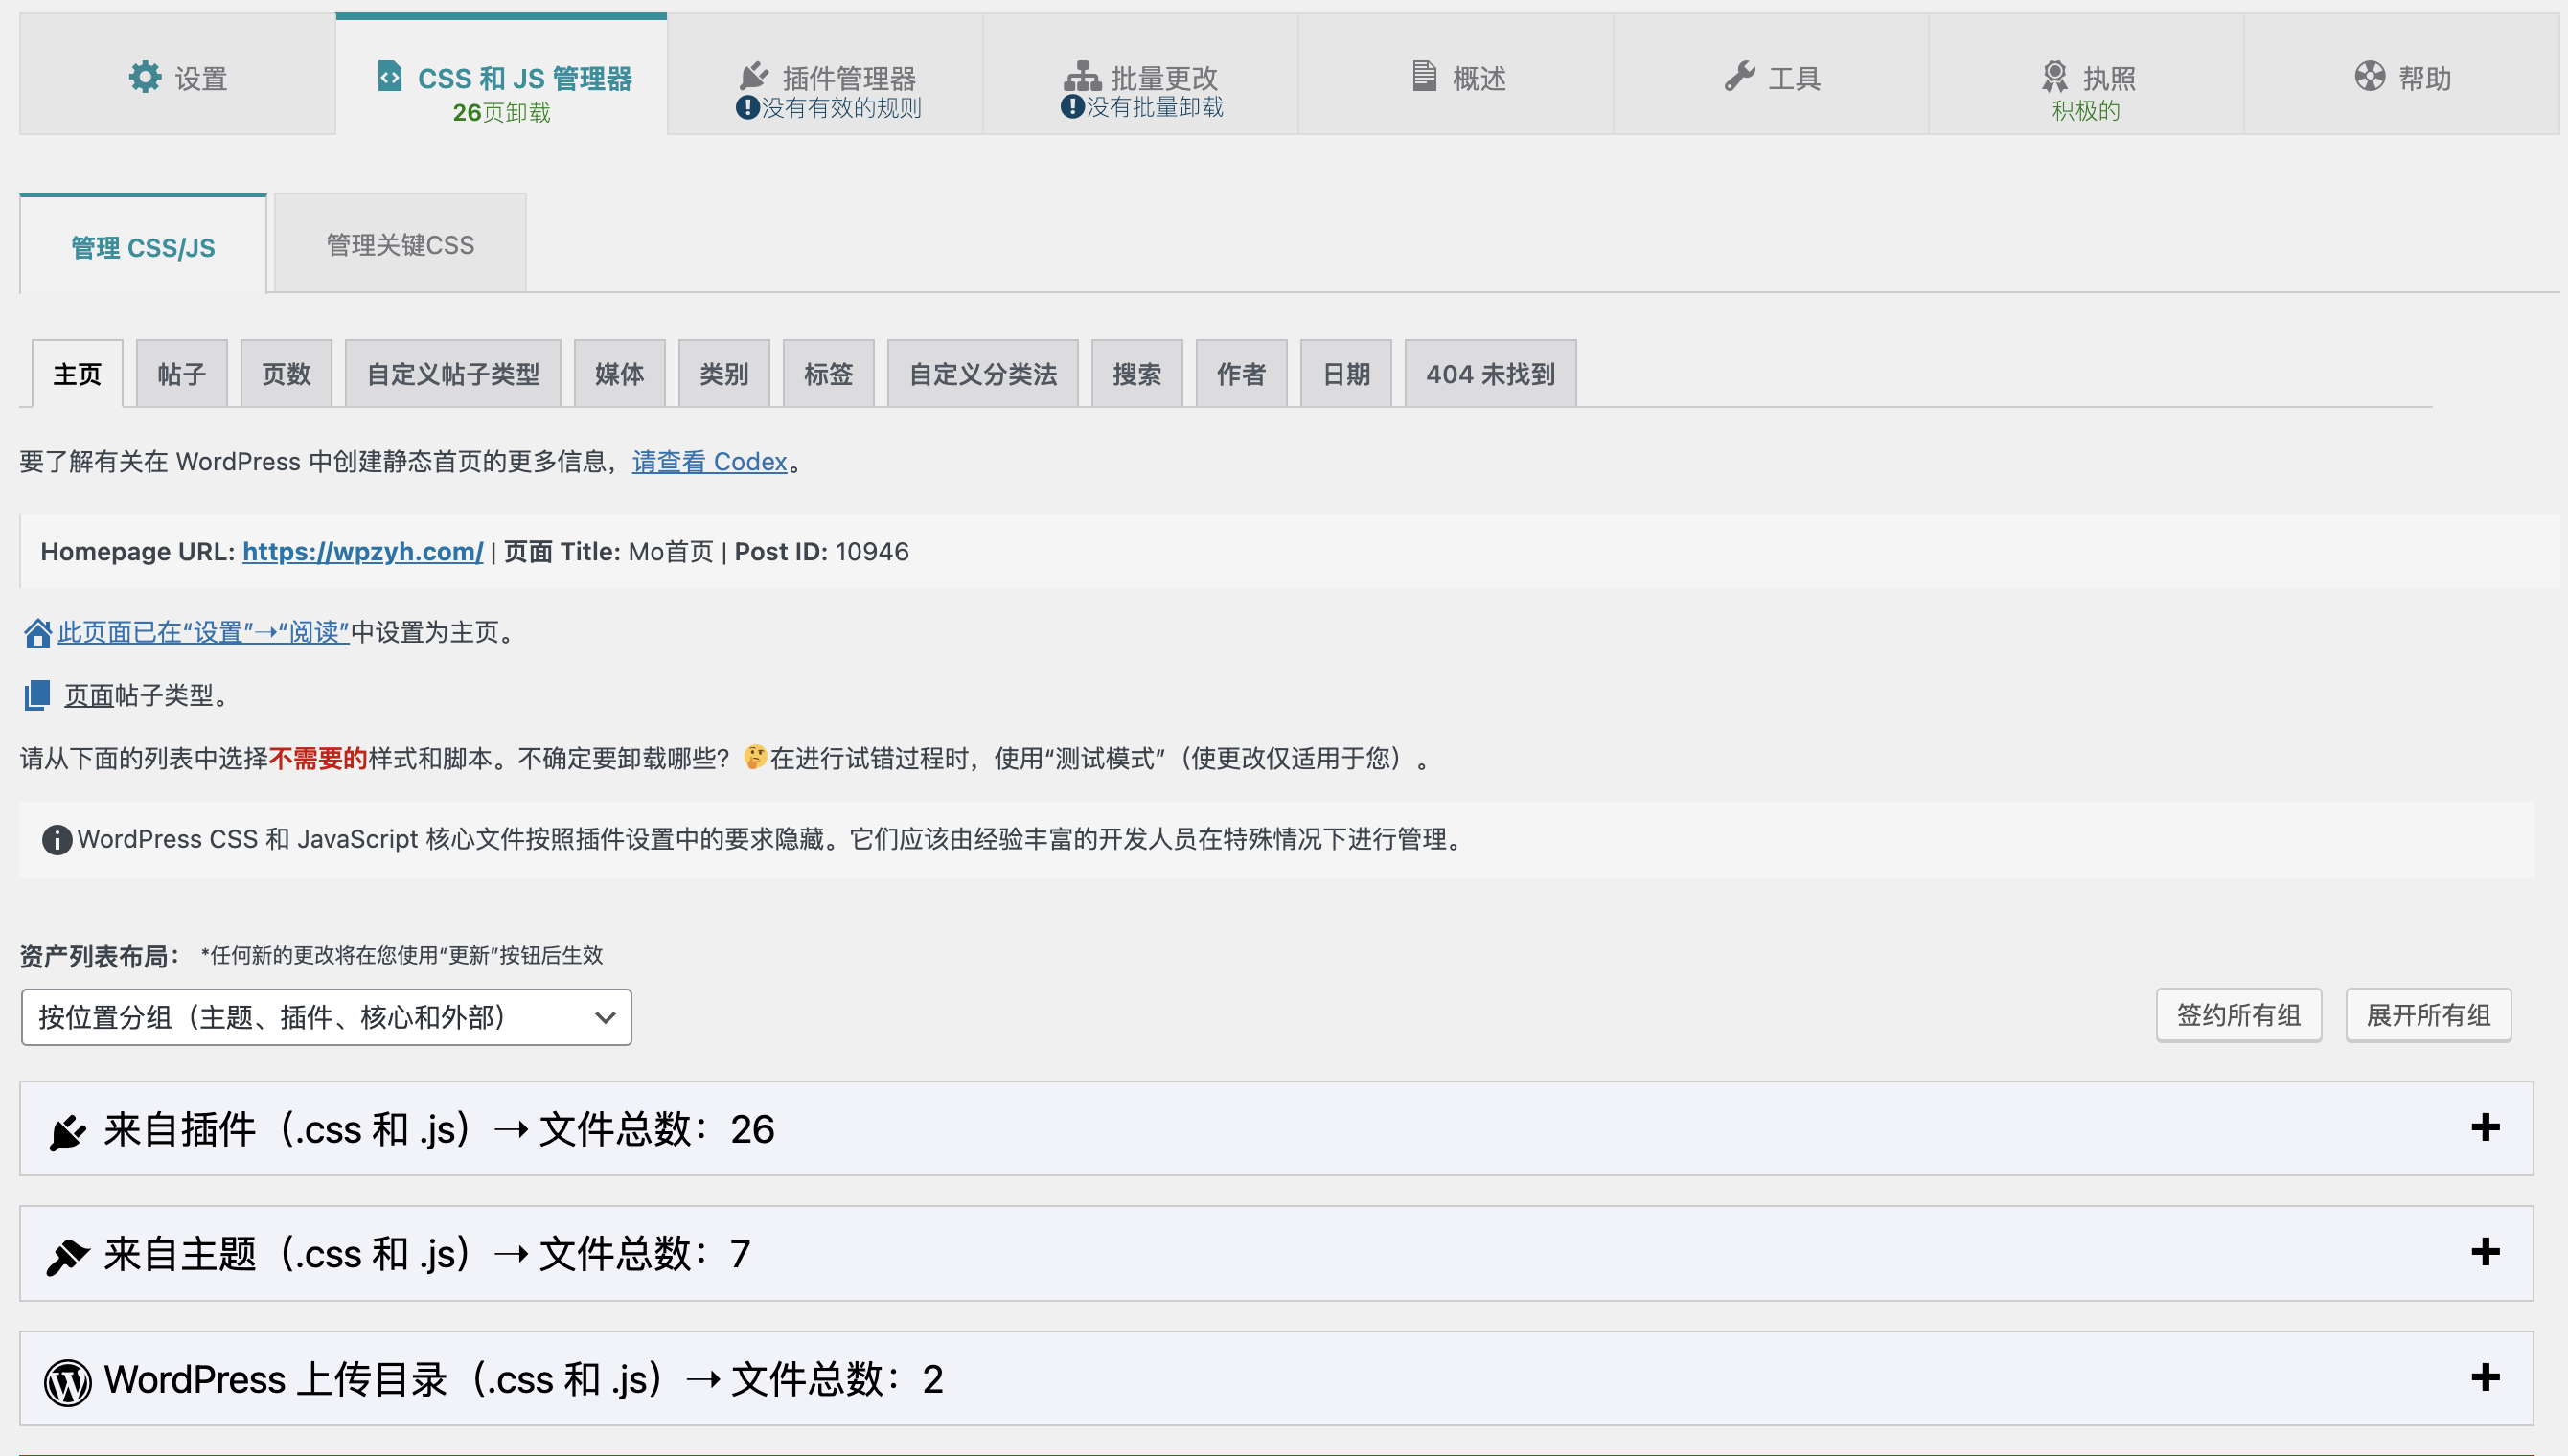The width and height of the screenshot is (2568, 1456).
Task: Click the warning icon beside 没有有效的规则
Action: tap(747, 107)
